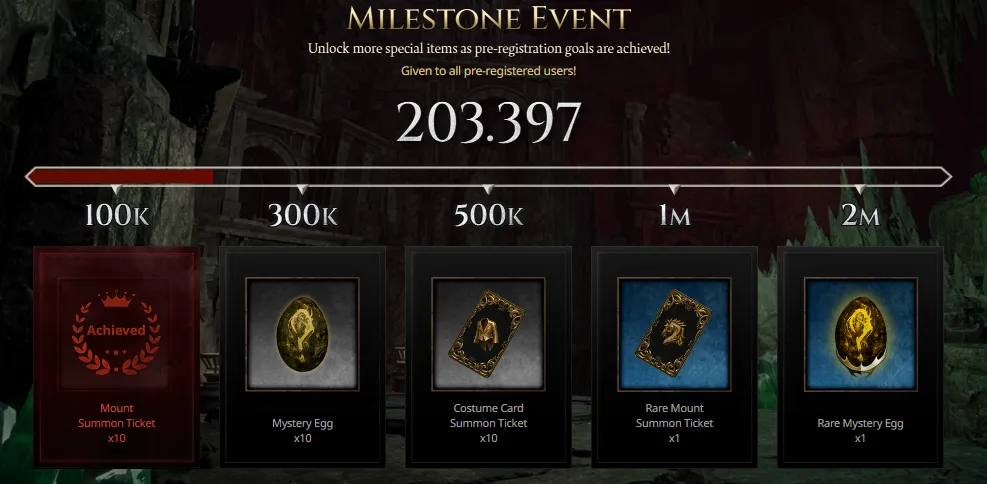
Task: Click the empty part of progress bar
Action: click(579, 177)
